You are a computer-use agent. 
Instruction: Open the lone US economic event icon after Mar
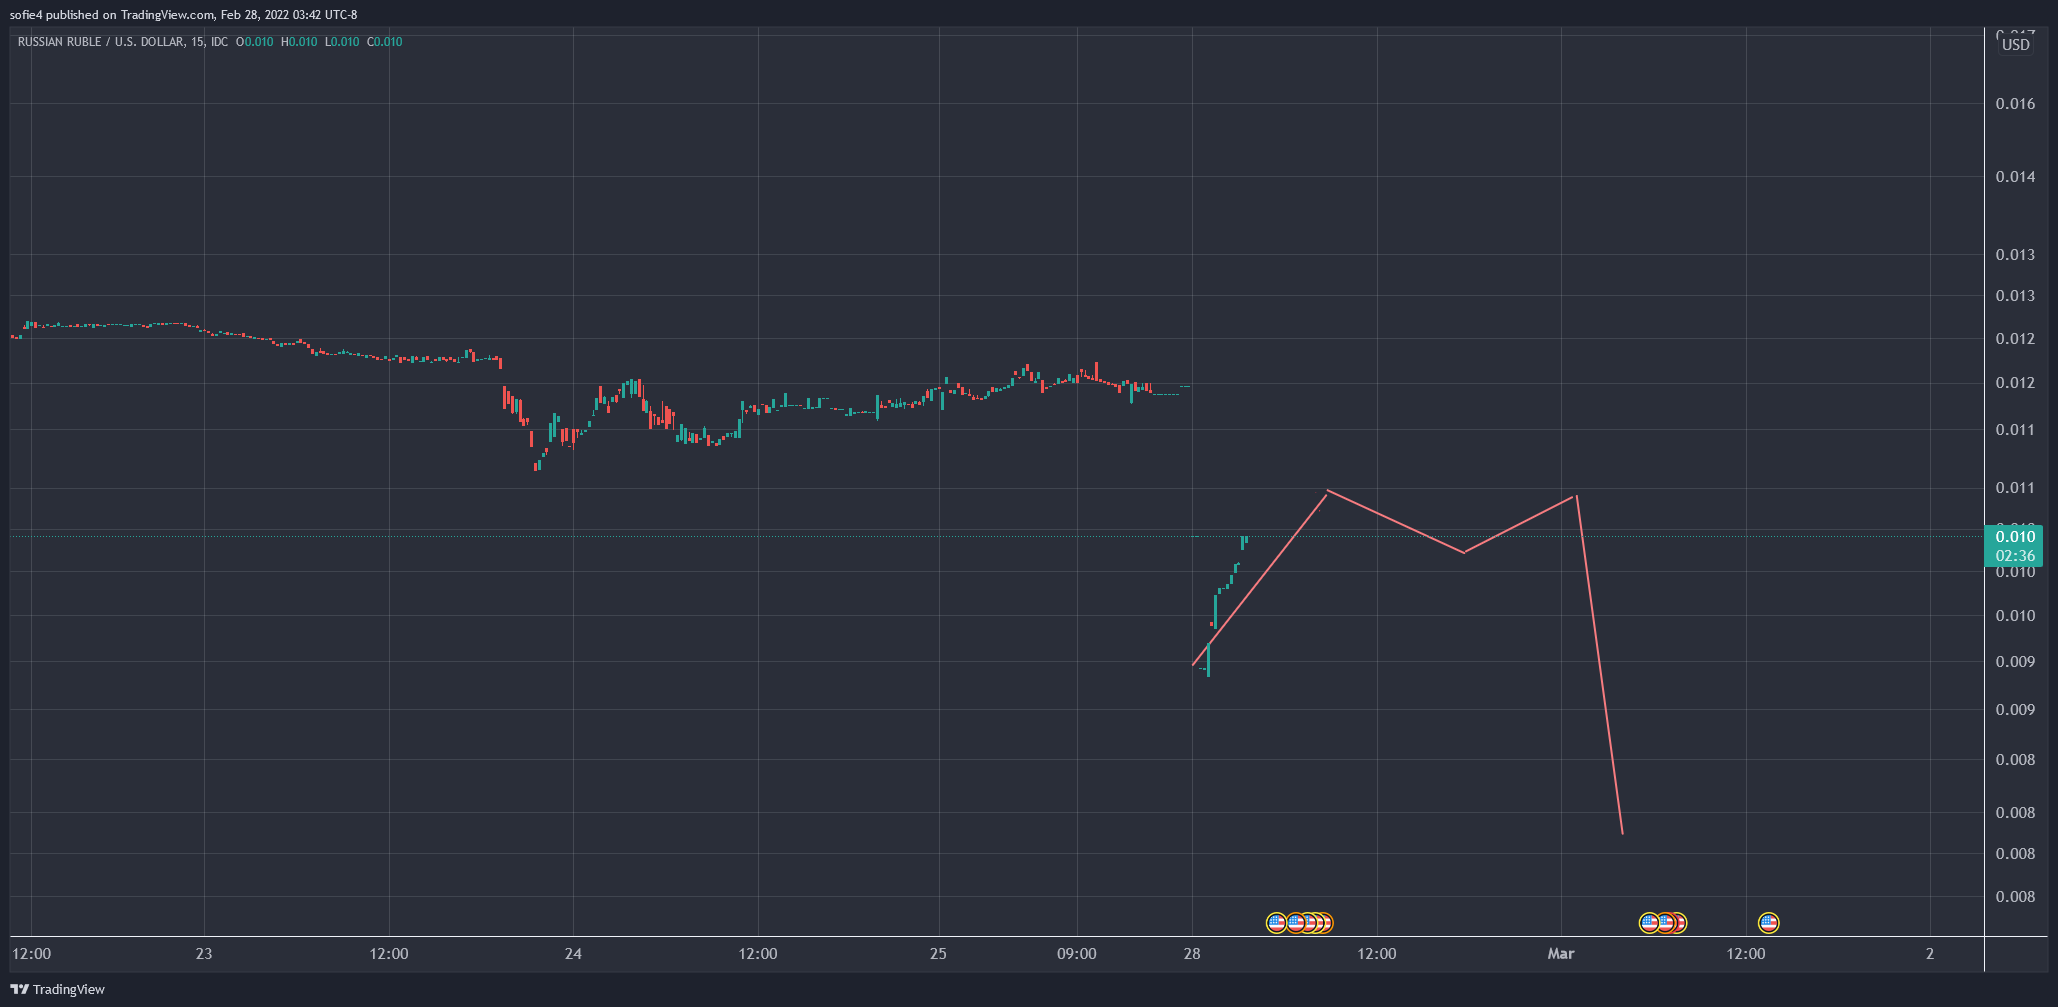[1768, 922]
